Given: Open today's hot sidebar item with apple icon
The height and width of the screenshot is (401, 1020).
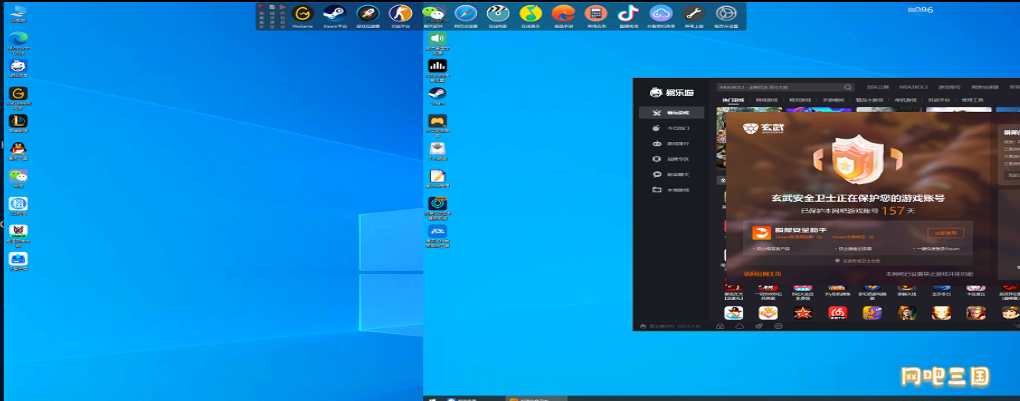Looking at the screenshot, I should click(671, 128).
